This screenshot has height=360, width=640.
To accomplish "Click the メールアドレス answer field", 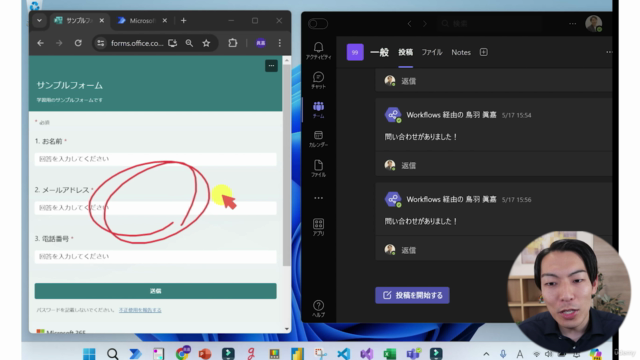I will [156, 208].
